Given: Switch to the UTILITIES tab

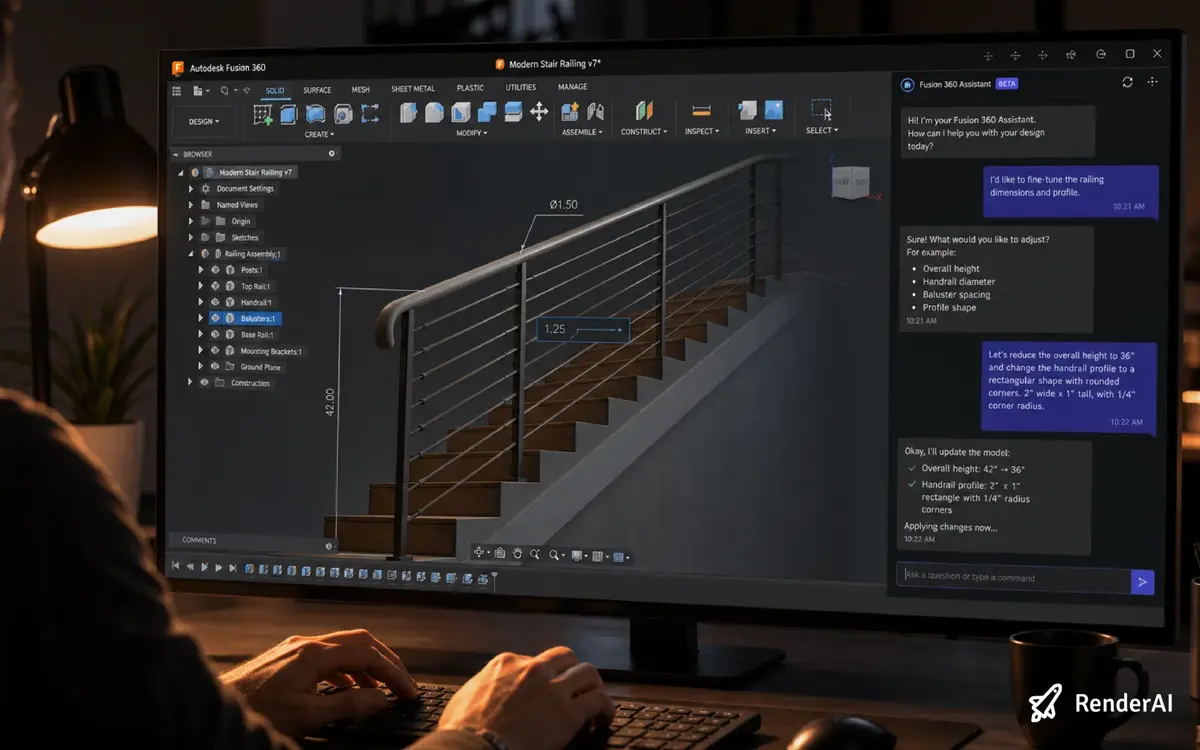Looking at the screenshot, I should point(521,88).
